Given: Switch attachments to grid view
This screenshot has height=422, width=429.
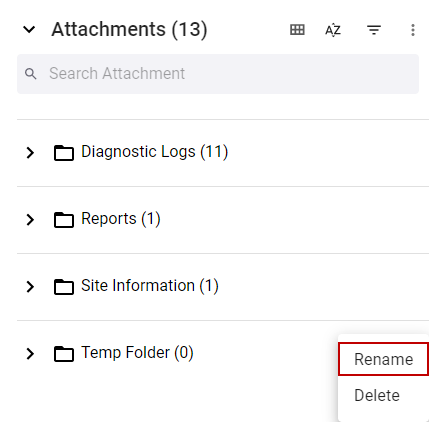Looking at the screenshot, I should (x=297, y=30).
